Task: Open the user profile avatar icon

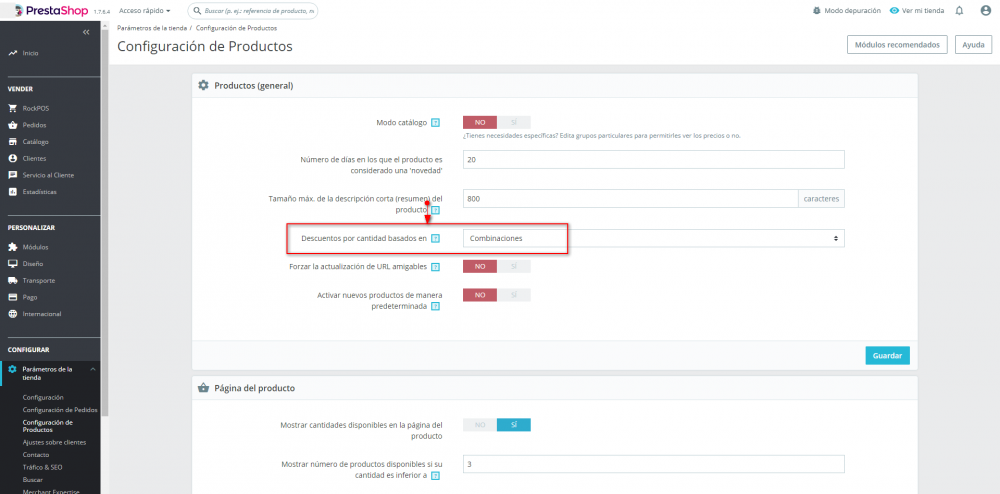Action: 985,11
